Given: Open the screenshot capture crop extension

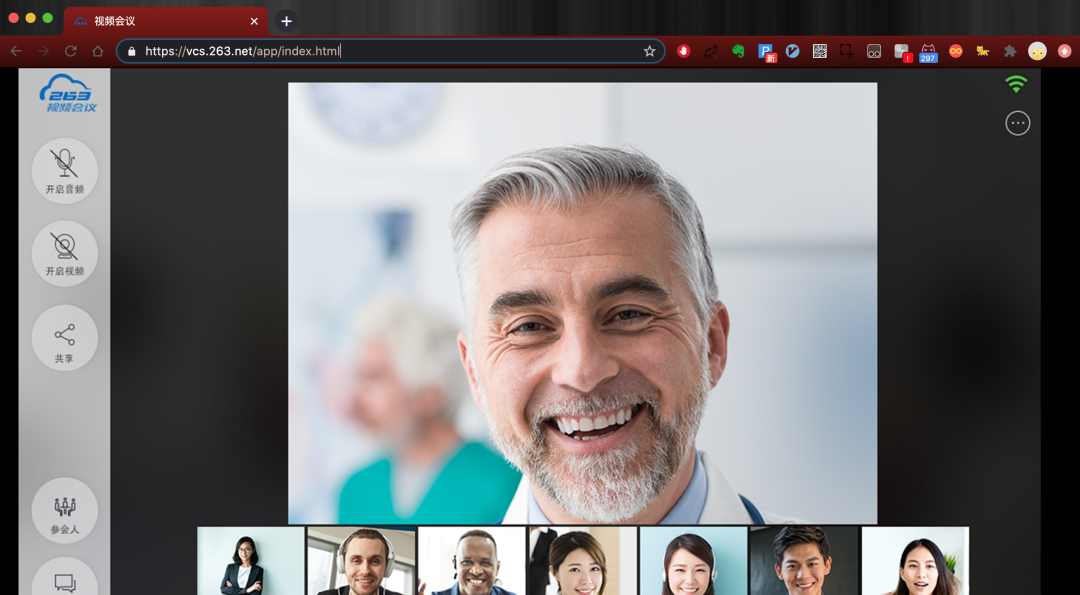Looking at the screenshot, I should point(847,51).
